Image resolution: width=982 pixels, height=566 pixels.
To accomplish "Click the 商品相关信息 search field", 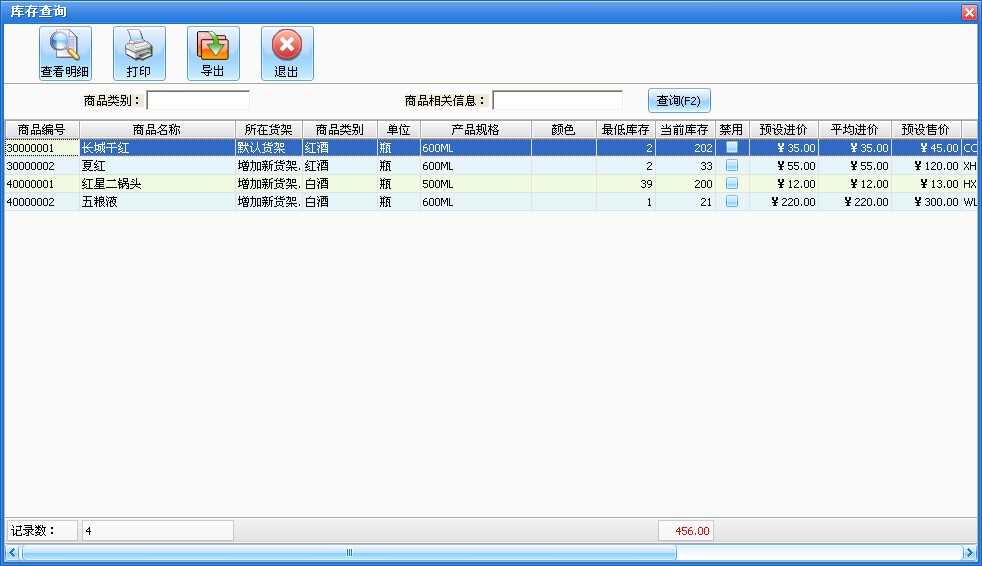I will point(557,100).
